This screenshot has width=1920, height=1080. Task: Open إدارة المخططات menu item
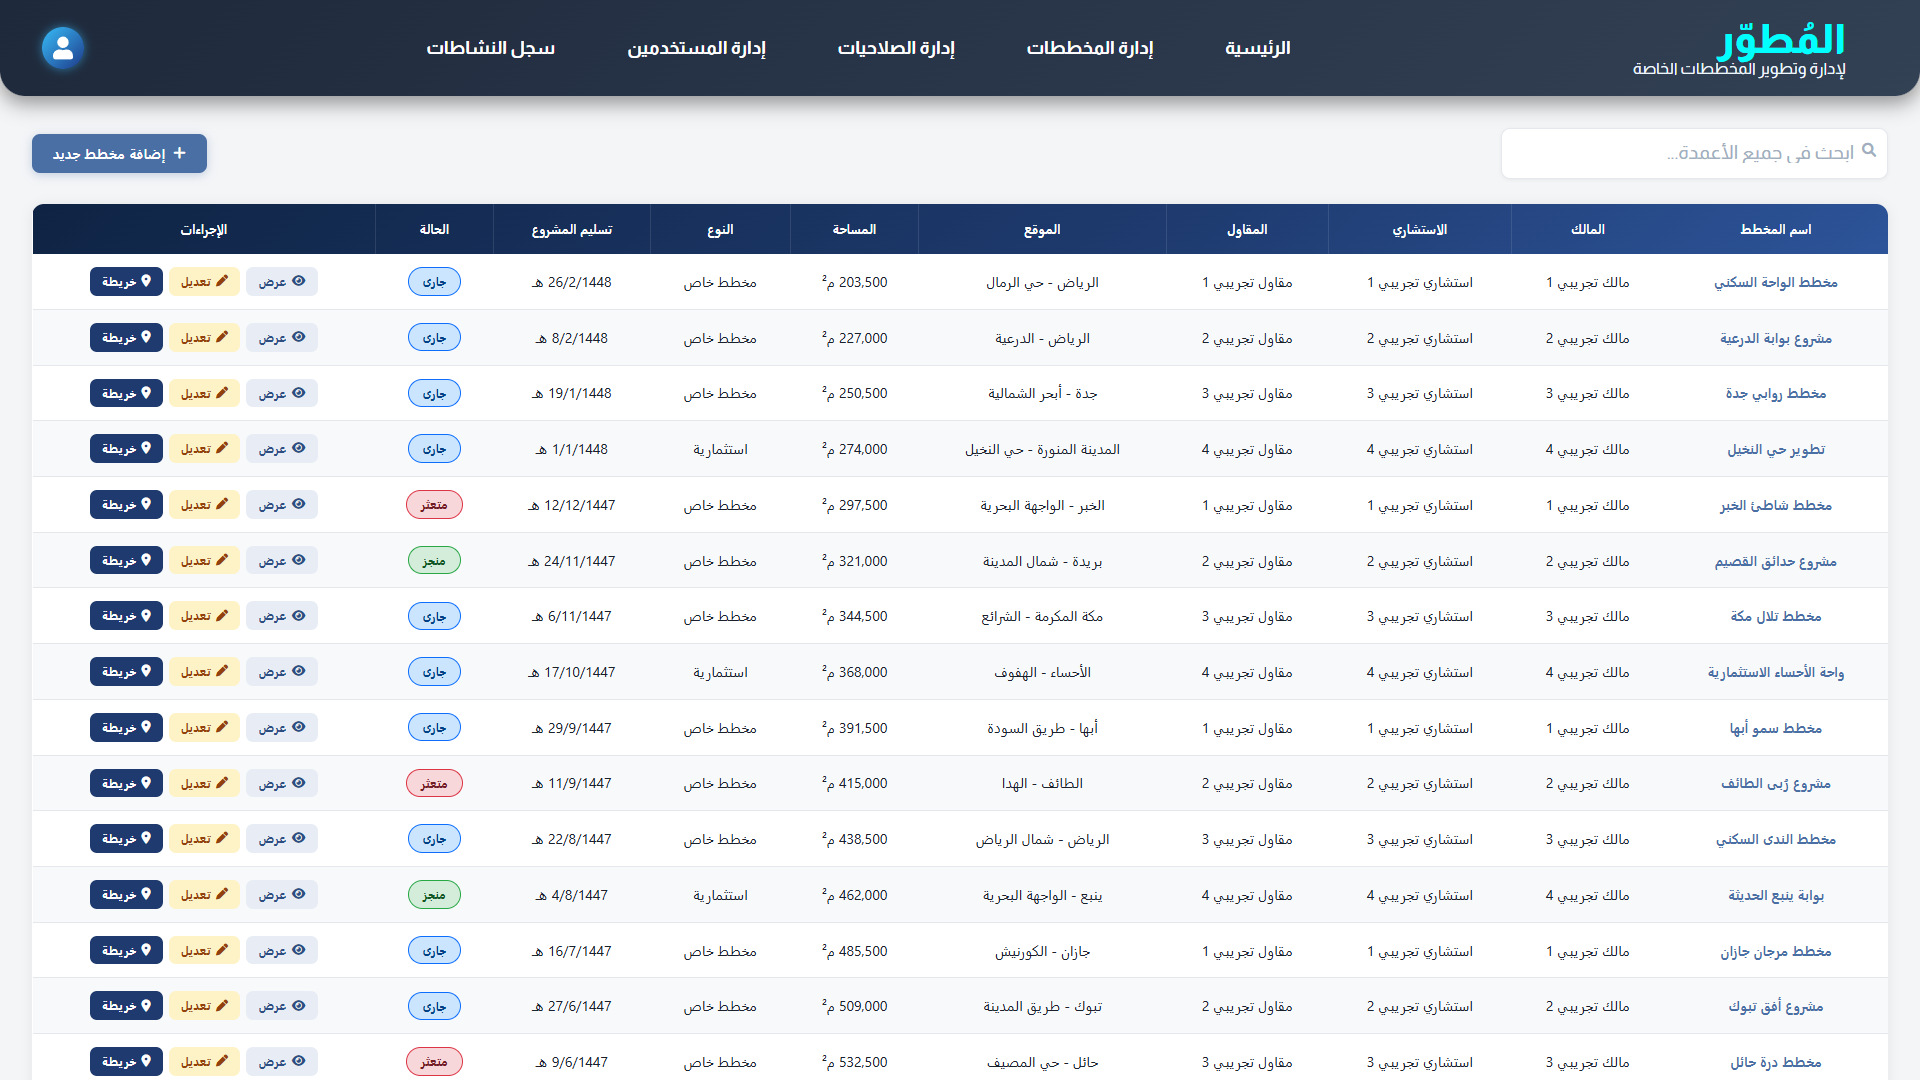[x=1090, y=48]
